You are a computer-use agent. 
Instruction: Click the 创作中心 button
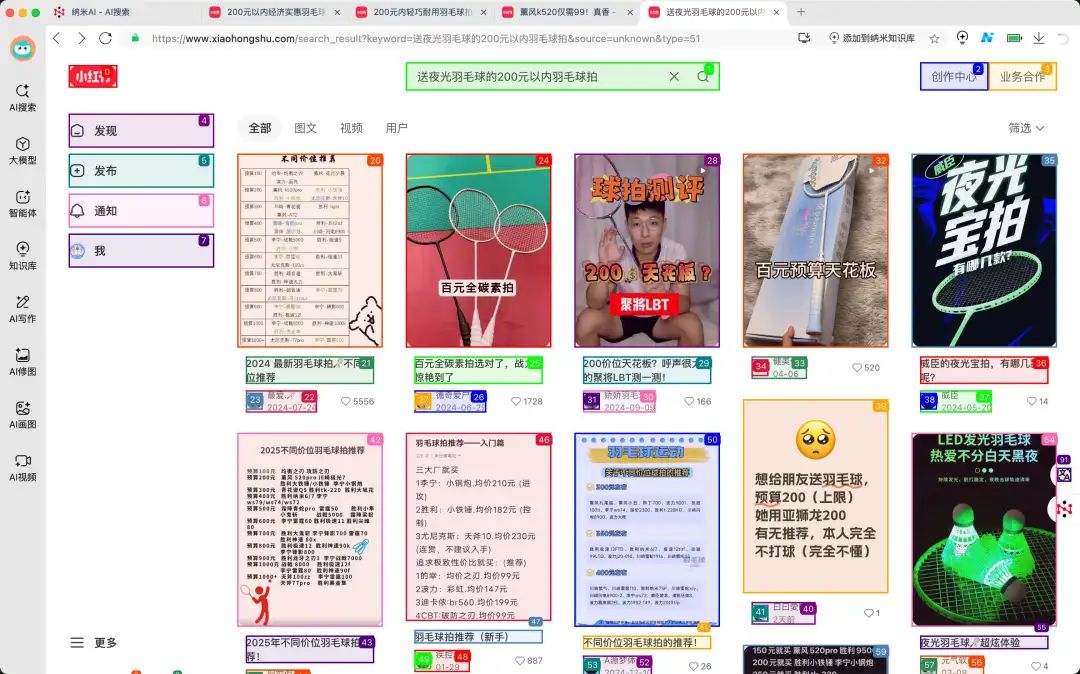(x=953, y=76)
